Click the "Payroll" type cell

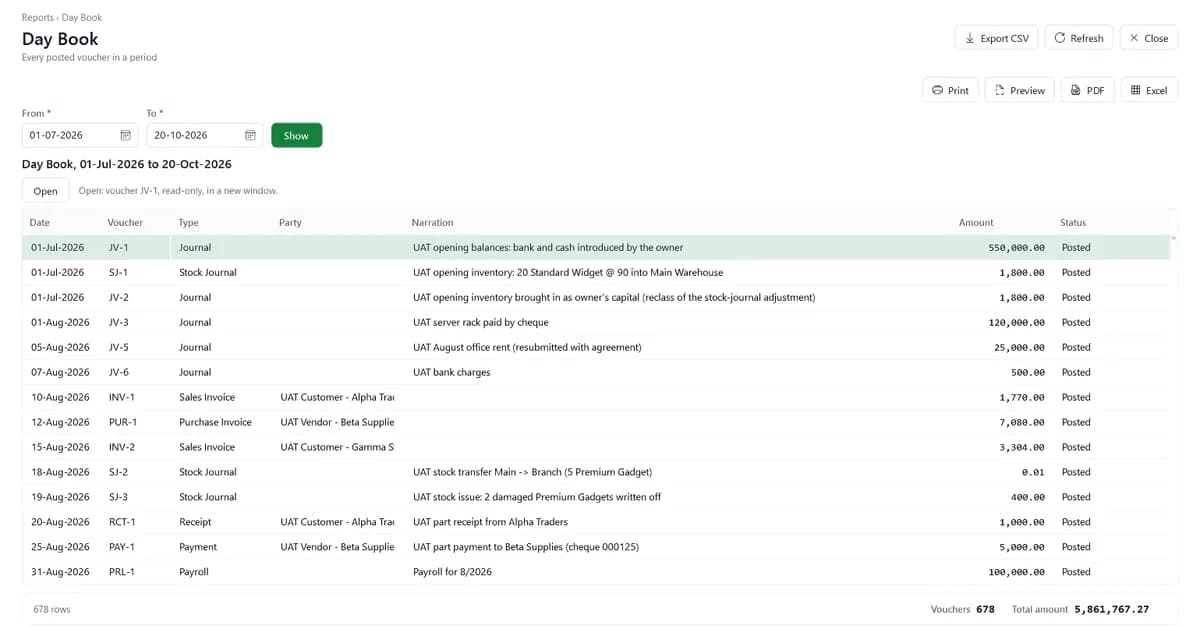[x=194, y=572]
